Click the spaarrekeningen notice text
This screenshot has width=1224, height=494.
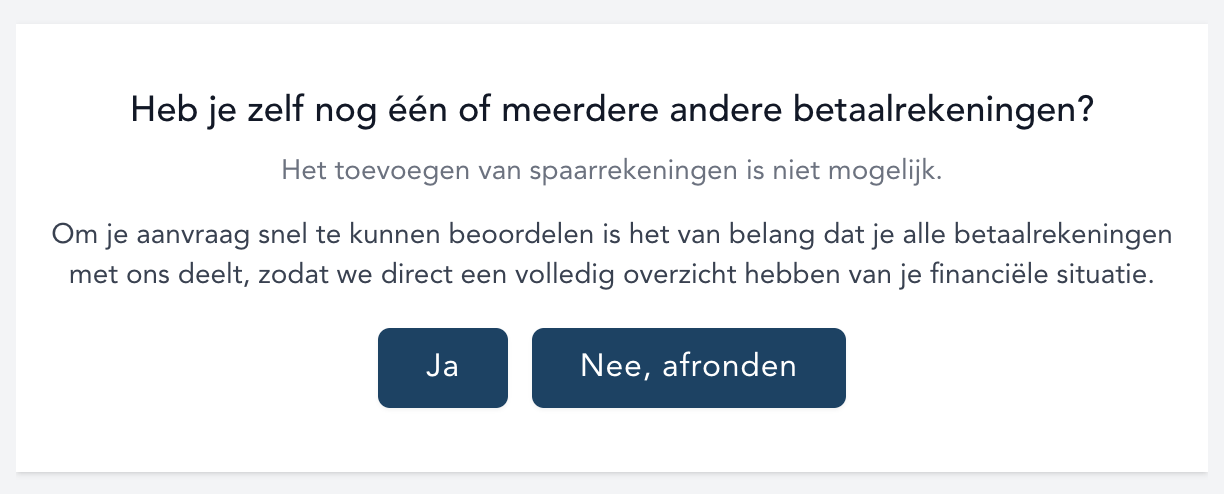(611, 170)
